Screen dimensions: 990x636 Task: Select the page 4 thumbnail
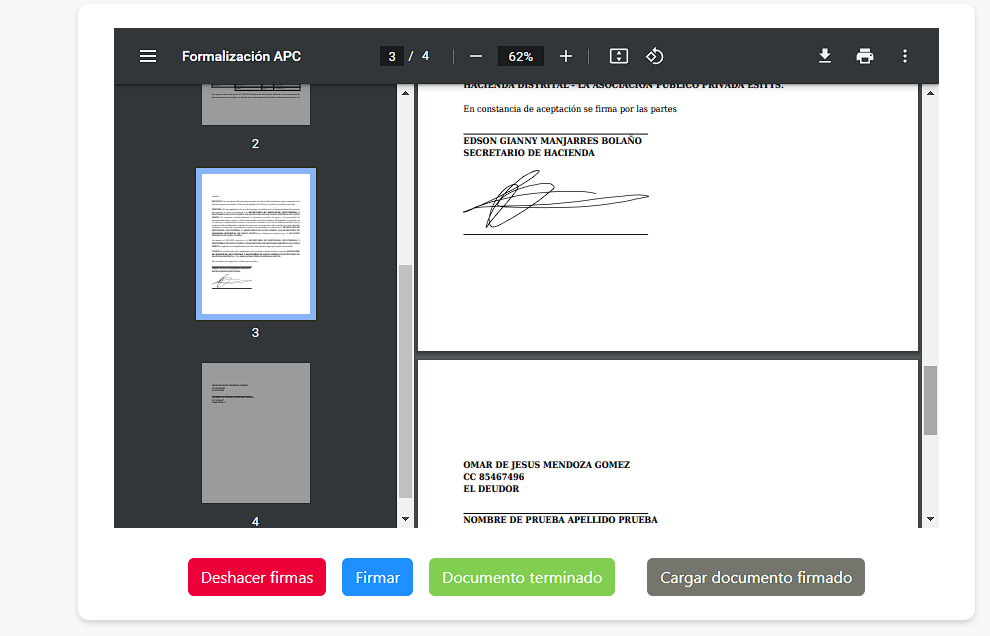coord(256,433)
